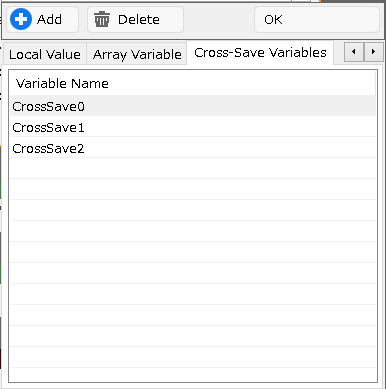Viewport: 386px width, 389px height.
Task: Switch to the Local Value tab
Action: click(45, 54)
